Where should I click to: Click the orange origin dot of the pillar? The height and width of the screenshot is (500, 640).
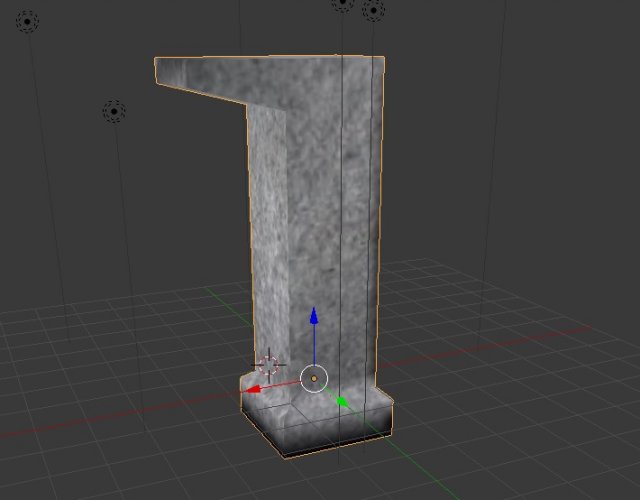point(314,380)
